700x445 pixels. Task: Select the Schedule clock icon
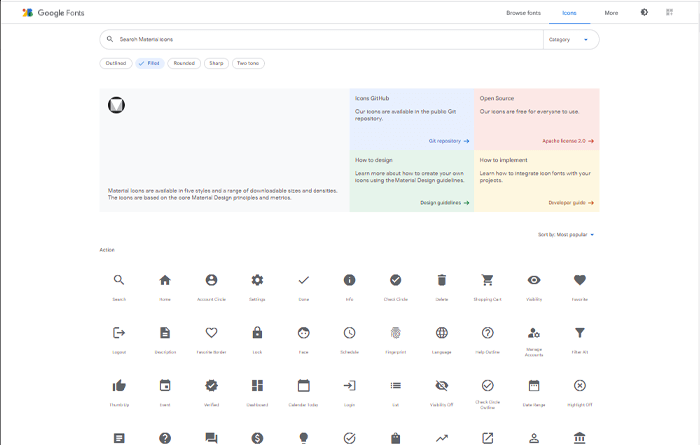(x=350, y=333)
